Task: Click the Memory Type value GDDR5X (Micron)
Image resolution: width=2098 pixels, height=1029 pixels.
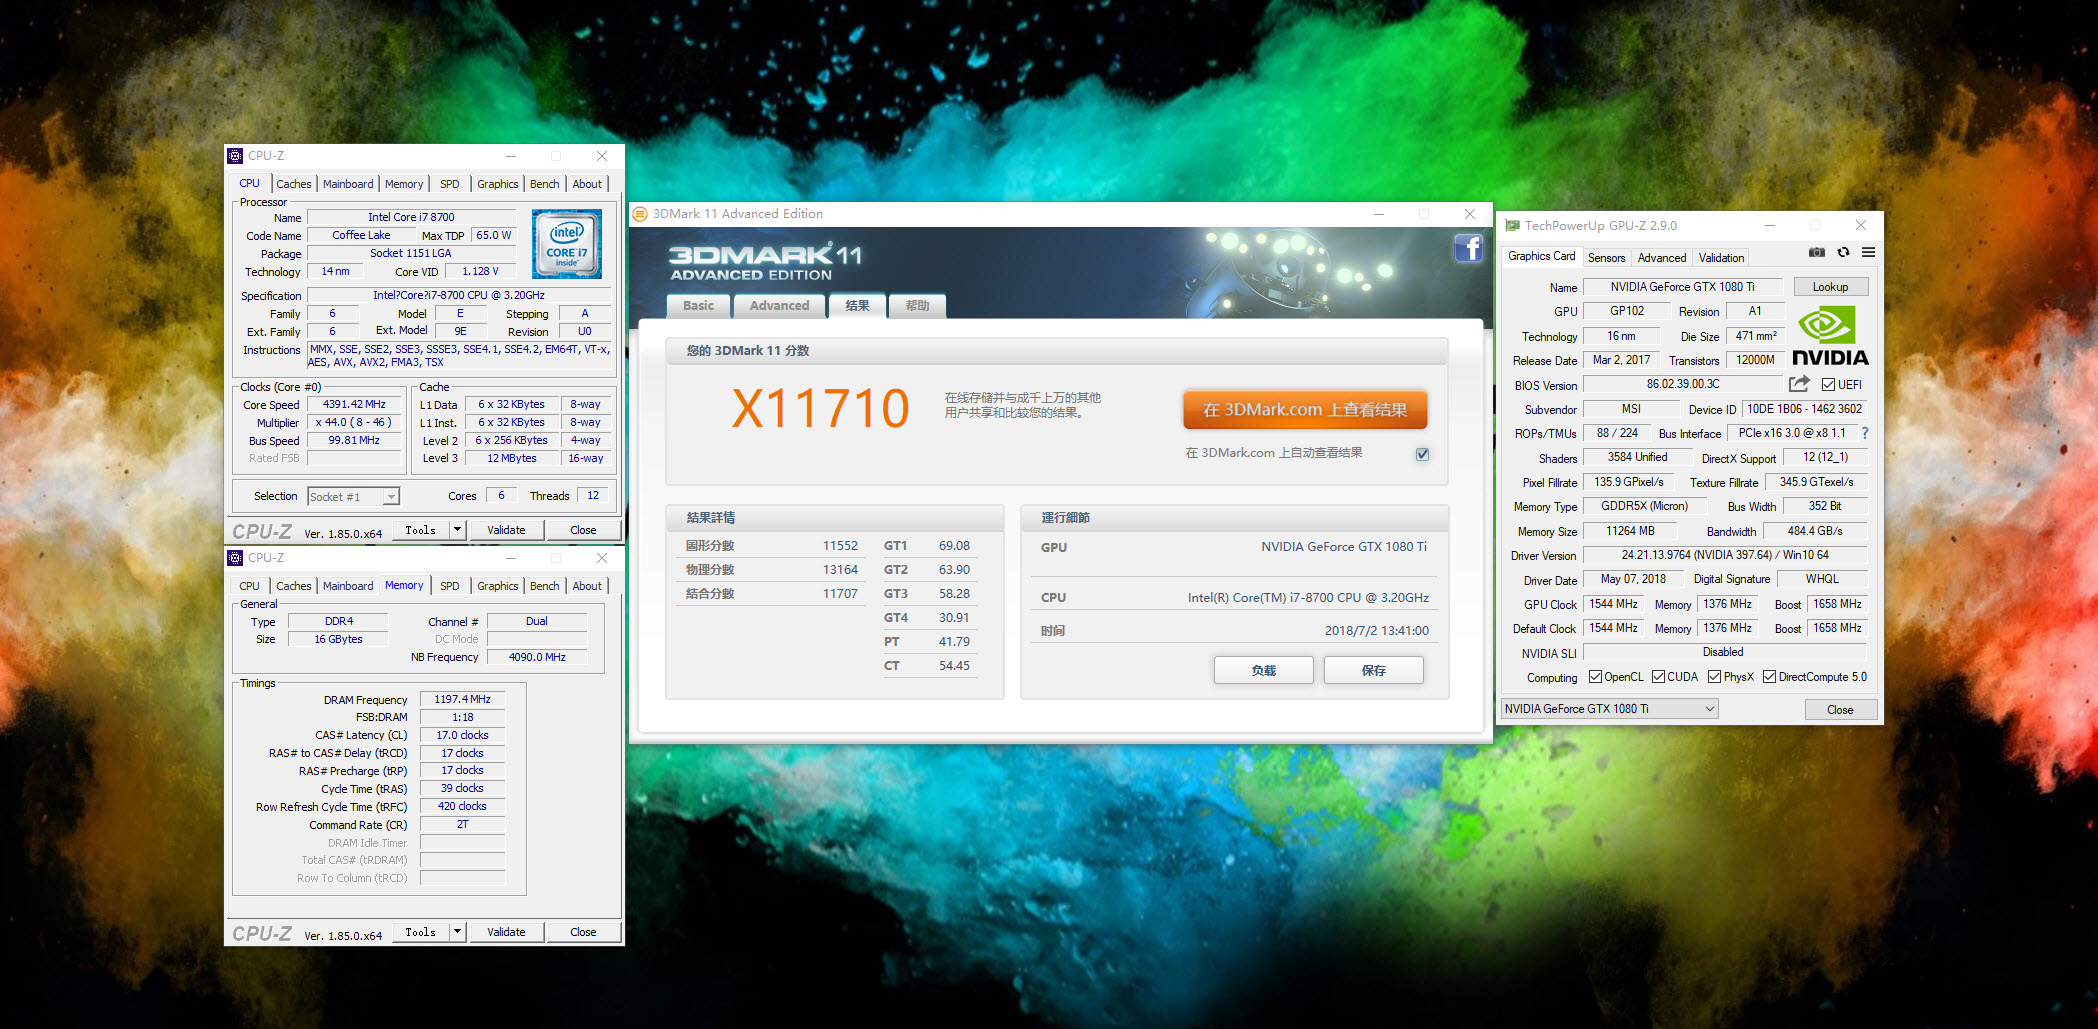Action: (1644, 506)
